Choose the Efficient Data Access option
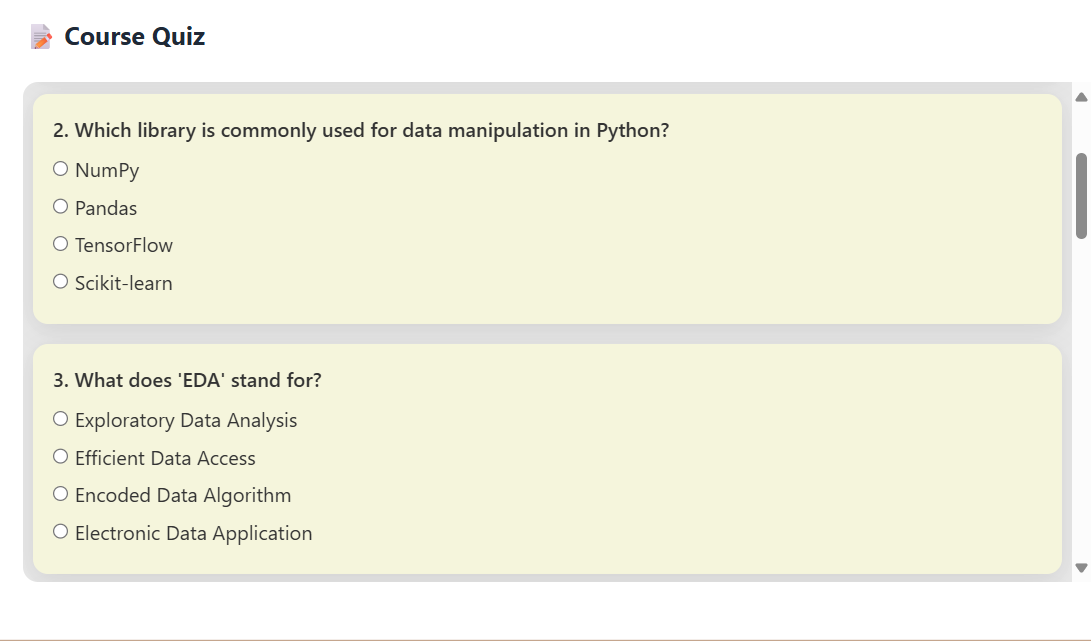 tap(61, 457)
